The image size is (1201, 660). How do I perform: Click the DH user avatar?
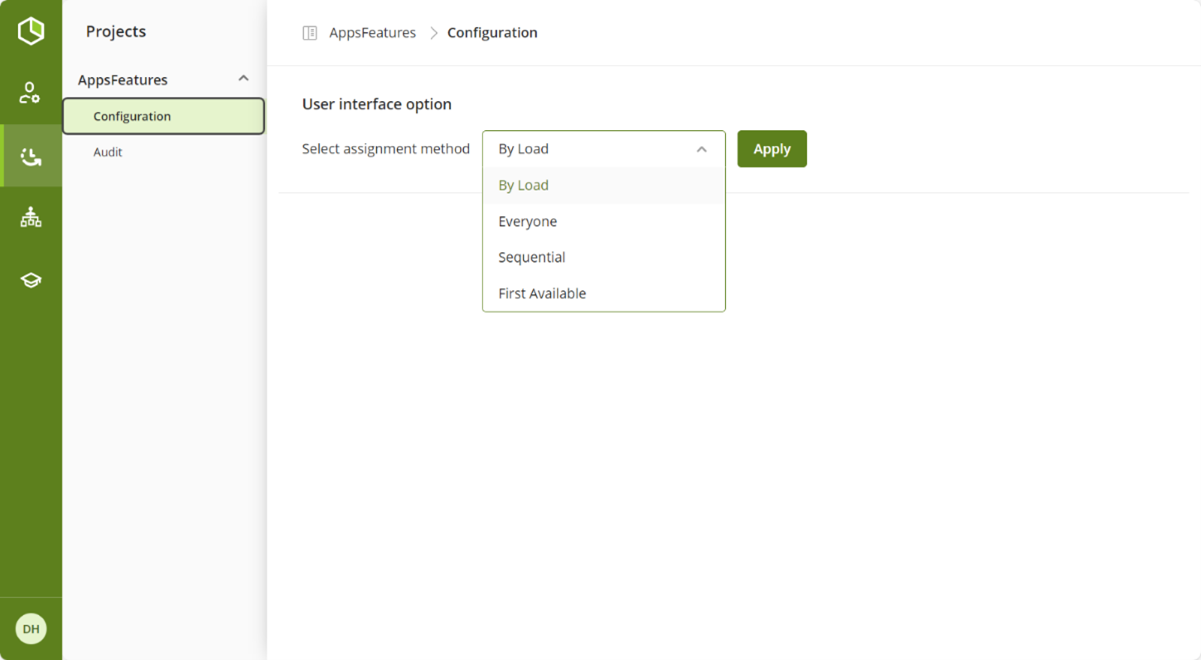click(31, 629)
